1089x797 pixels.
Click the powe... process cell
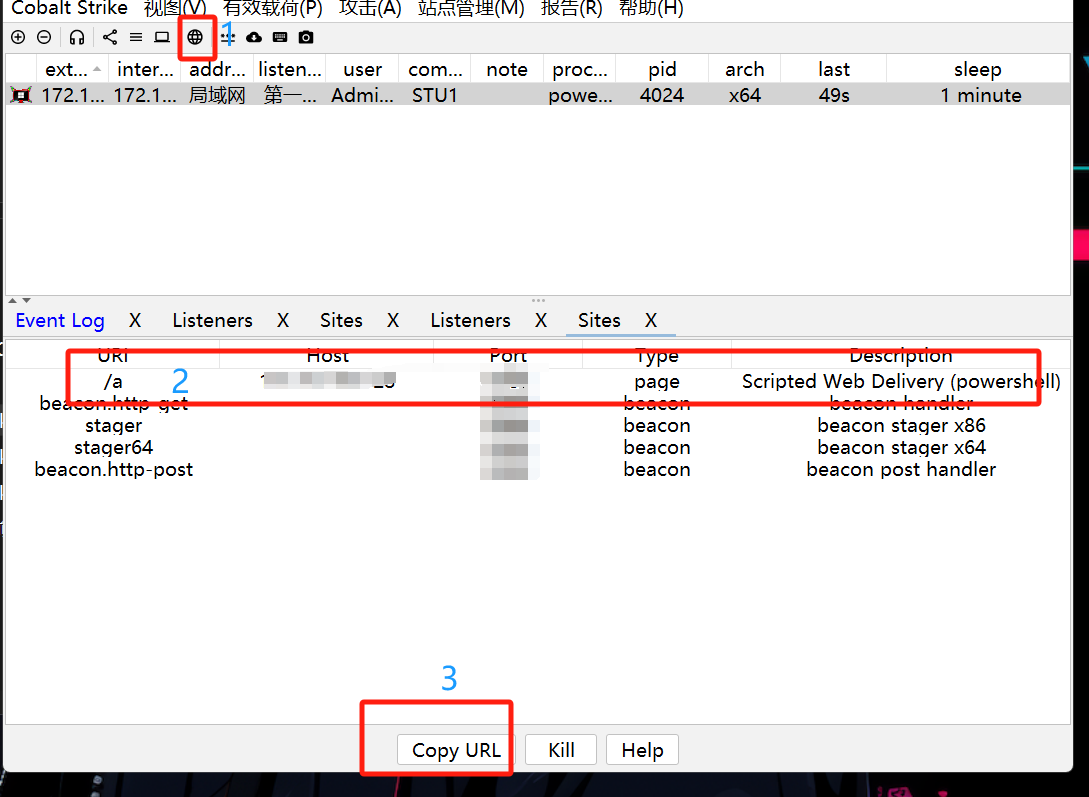[580, 95]
